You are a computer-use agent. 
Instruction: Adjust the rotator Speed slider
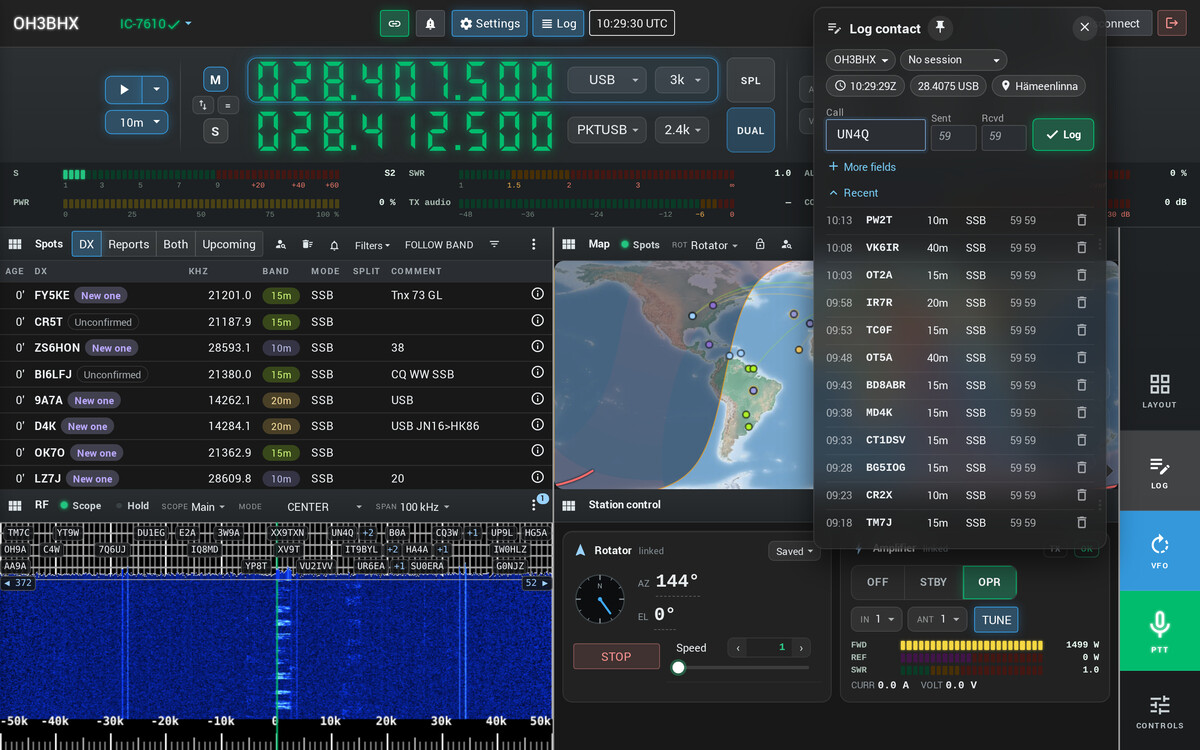click(x=743, y=667)
